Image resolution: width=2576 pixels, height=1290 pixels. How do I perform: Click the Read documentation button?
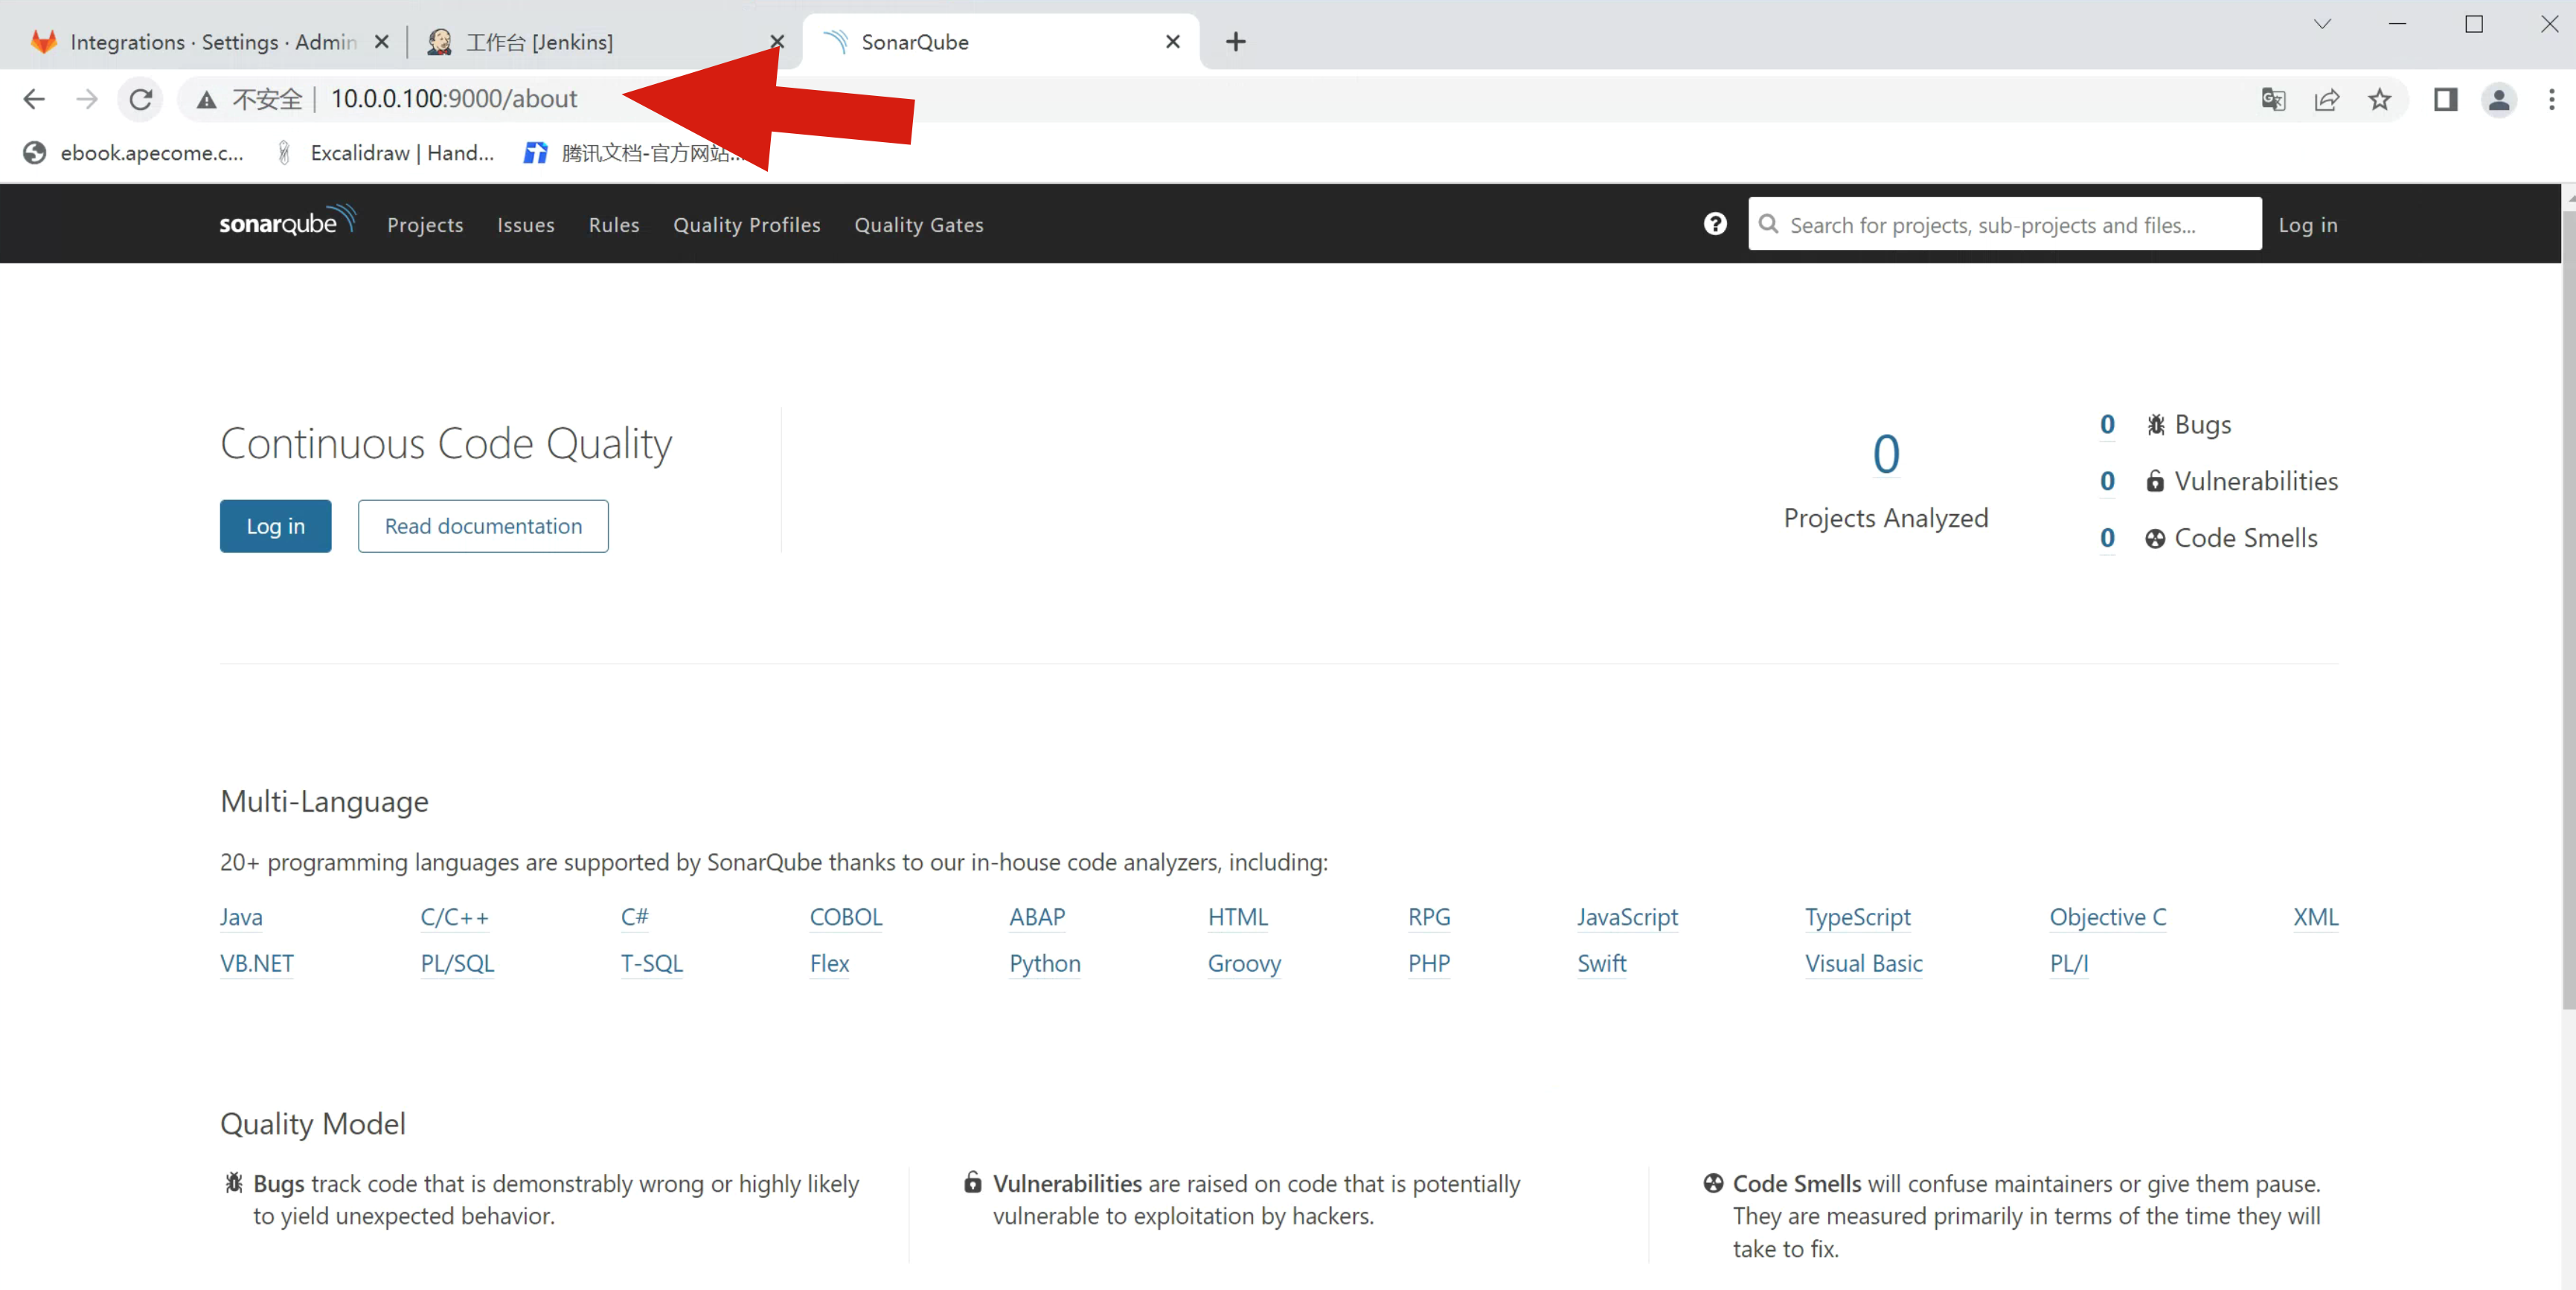(483, 526)
